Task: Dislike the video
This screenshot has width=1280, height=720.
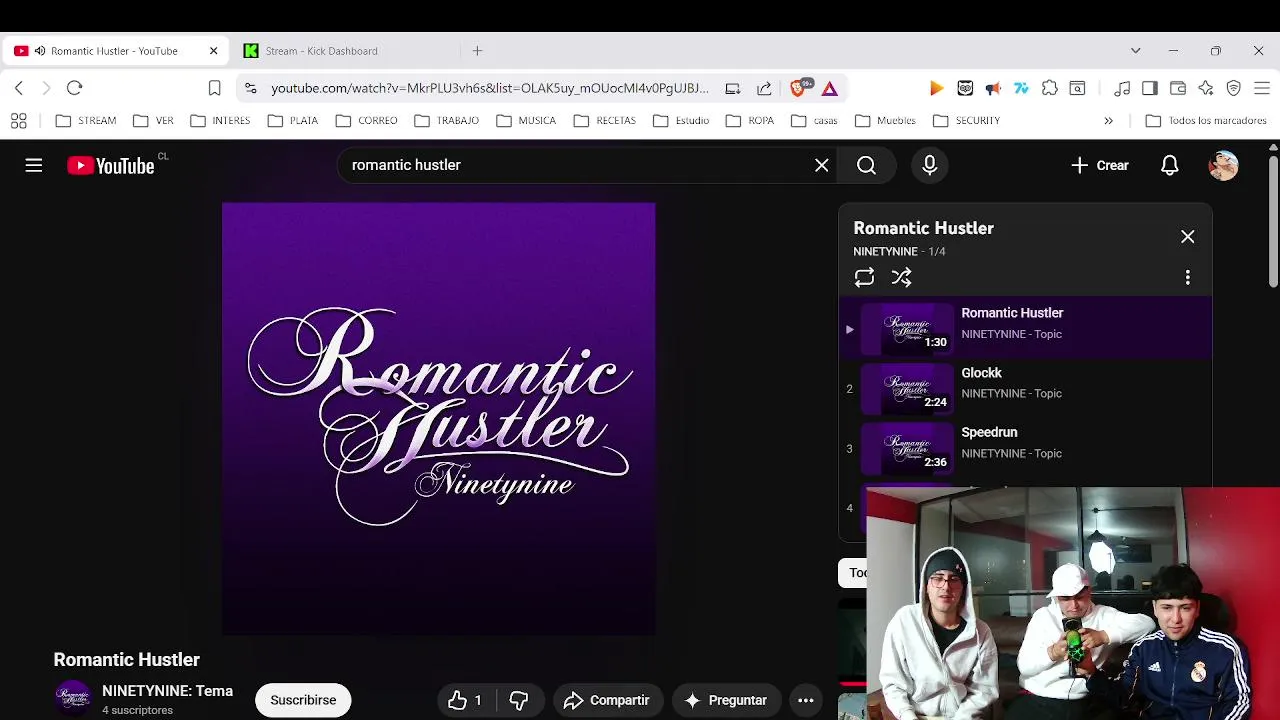Action: point(519,700)
